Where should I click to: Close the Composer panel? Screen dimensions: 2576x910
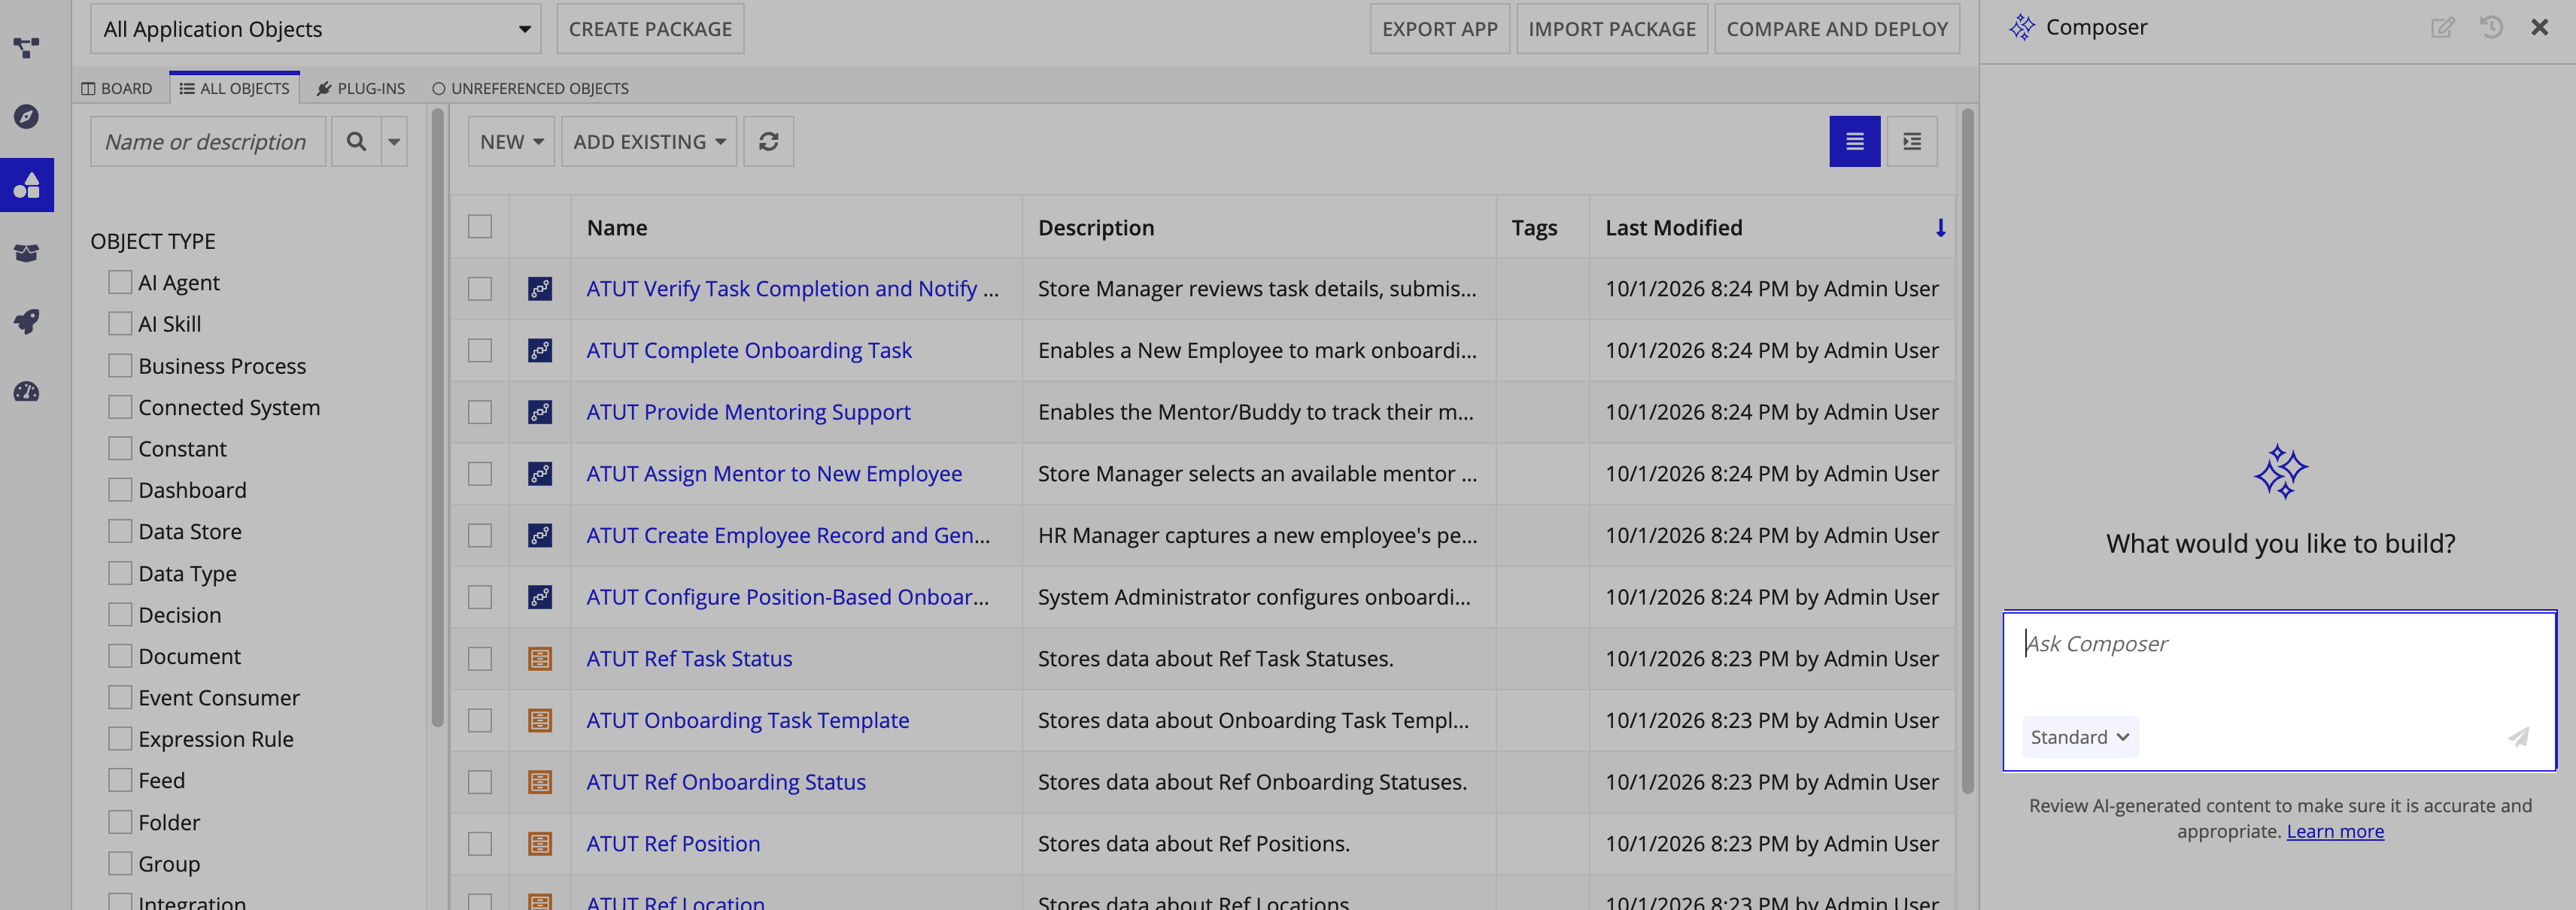point(2540,28)
